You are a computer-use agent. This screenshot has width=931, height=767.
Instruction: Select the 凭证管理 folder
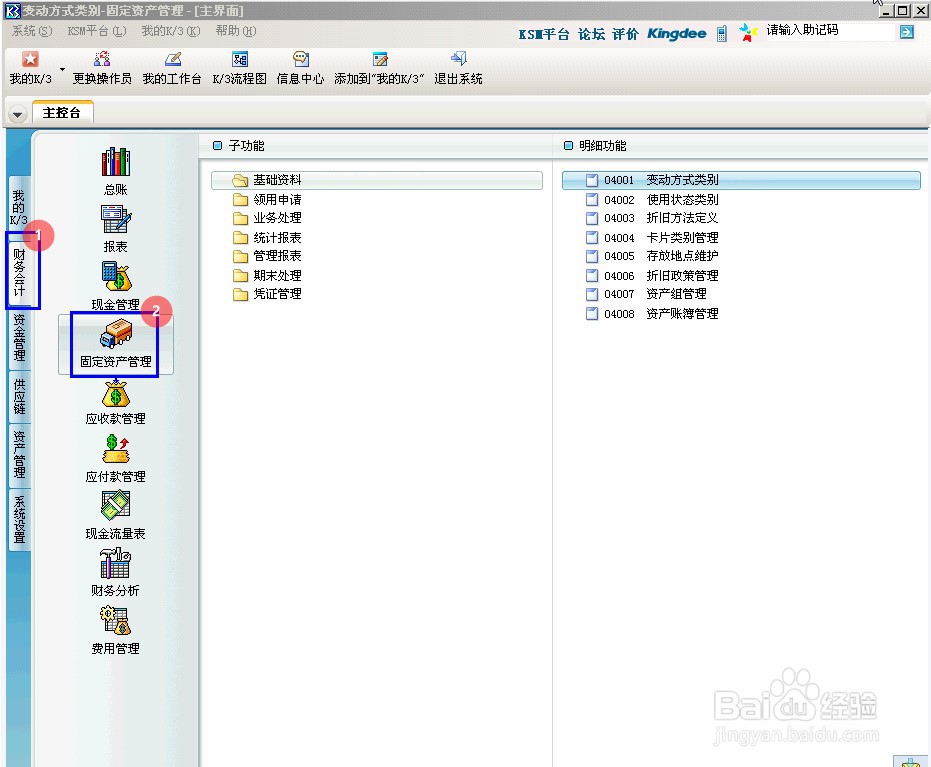tap(267, 294)
